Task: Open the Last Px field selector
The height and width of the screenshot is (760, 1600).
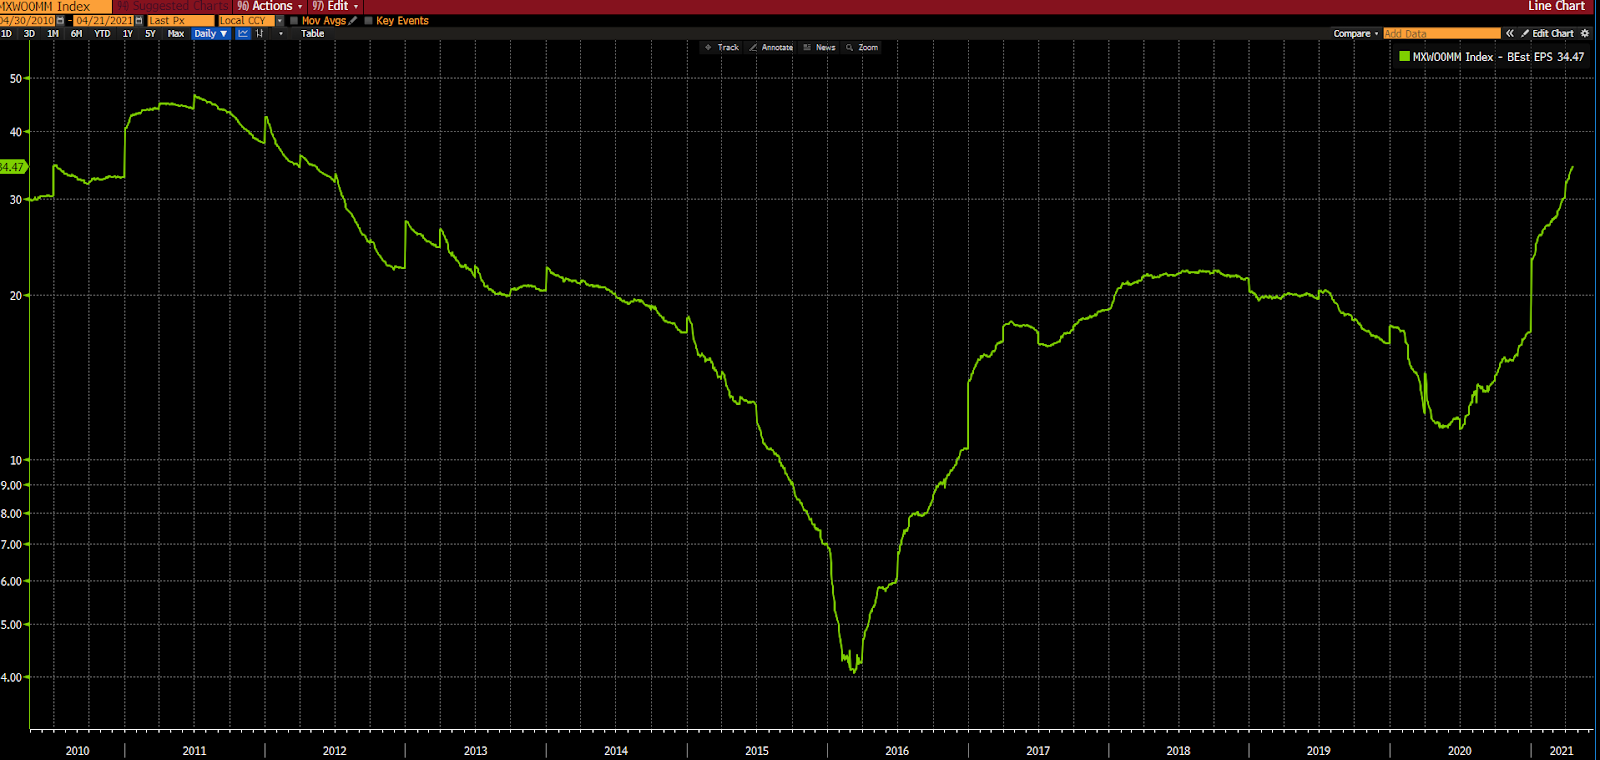Action: point(180,20)
